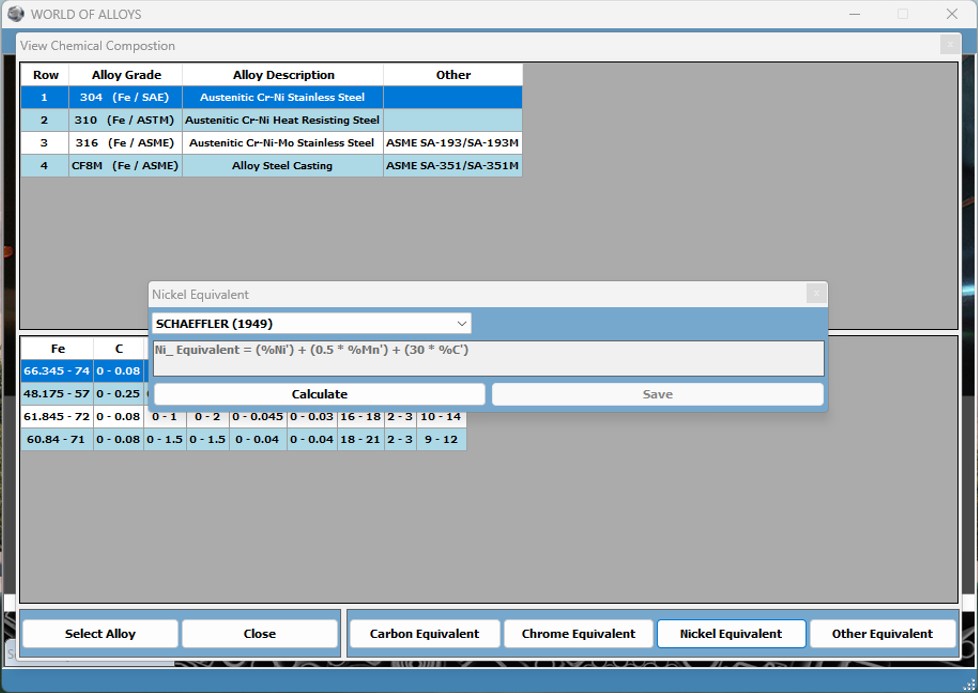Click the row number 2 cell
Viewport: 978px width, 693px height.
coord(45,120)
